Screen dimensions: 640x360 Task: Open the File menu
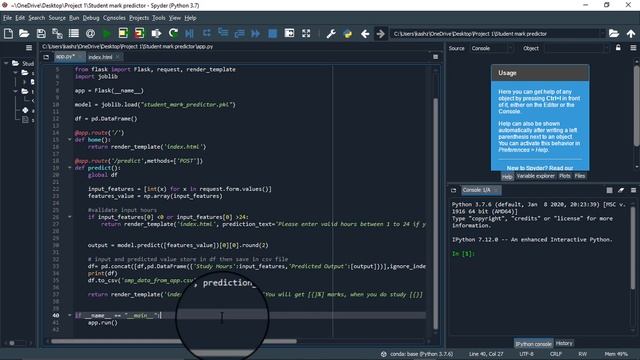coord(7,18)
